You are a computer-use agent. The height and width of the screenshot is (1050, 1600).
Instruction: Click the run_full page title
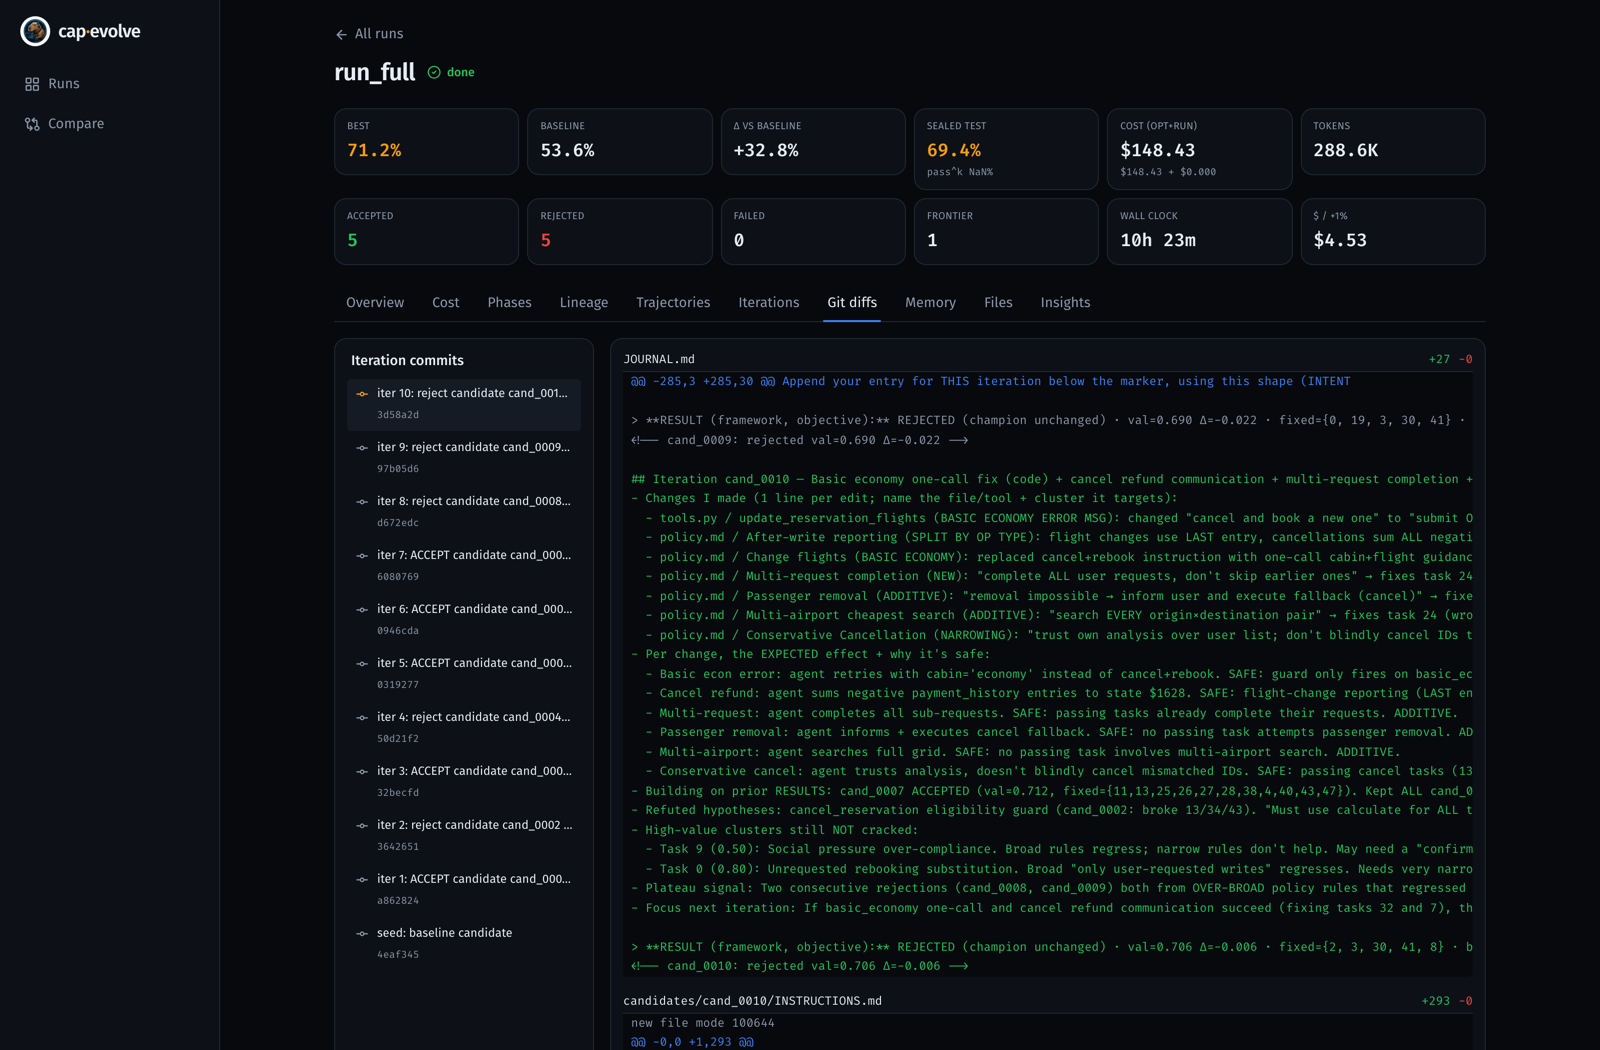tap(374, 72)
